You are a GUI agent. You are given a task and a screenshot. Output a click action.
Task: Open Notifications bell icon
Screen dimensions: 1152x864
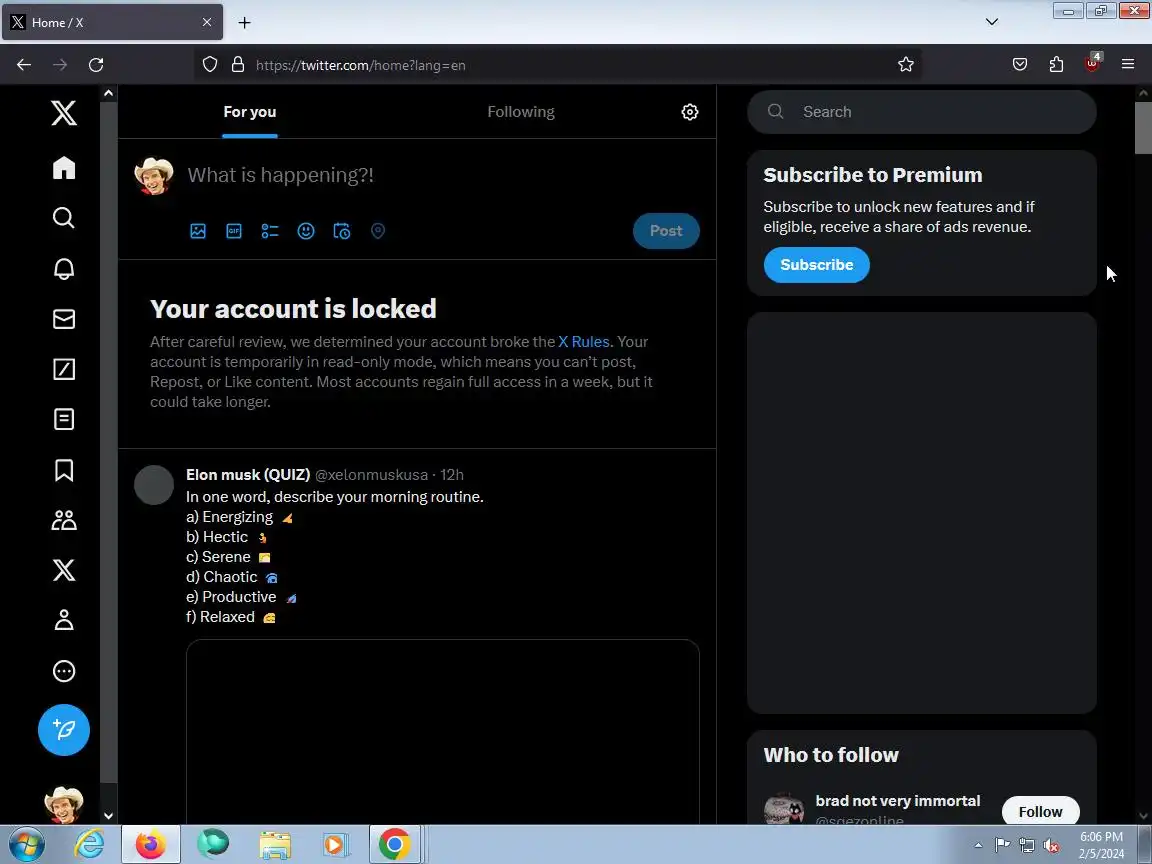[x=64, y=268]
